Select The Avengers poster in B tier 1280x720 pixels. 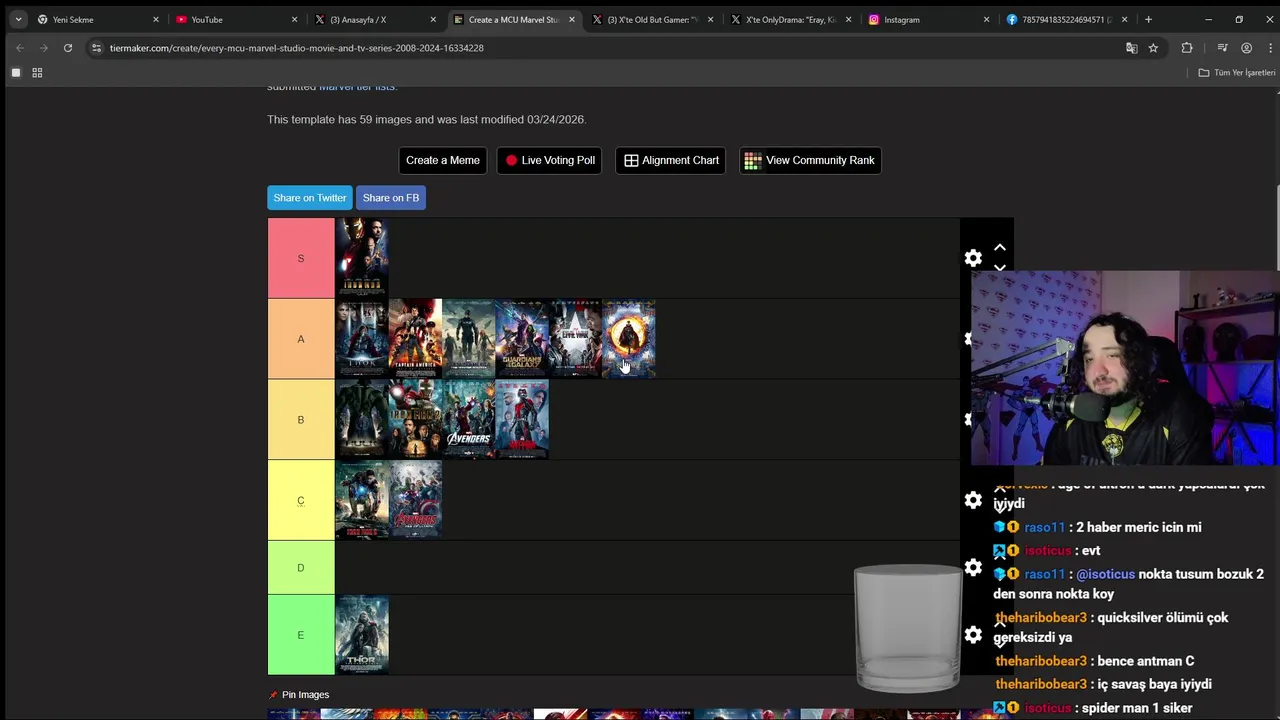469,420
